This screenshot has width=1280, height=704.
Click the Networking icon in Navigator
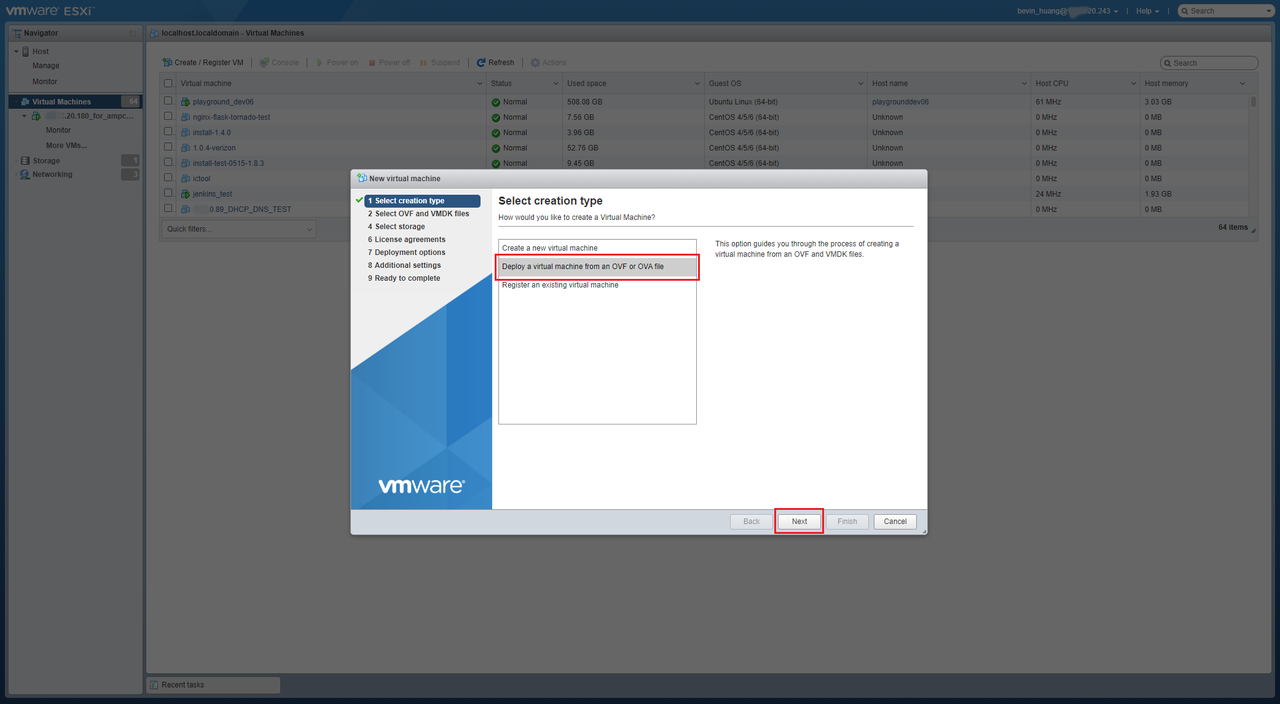click(25, 175)
